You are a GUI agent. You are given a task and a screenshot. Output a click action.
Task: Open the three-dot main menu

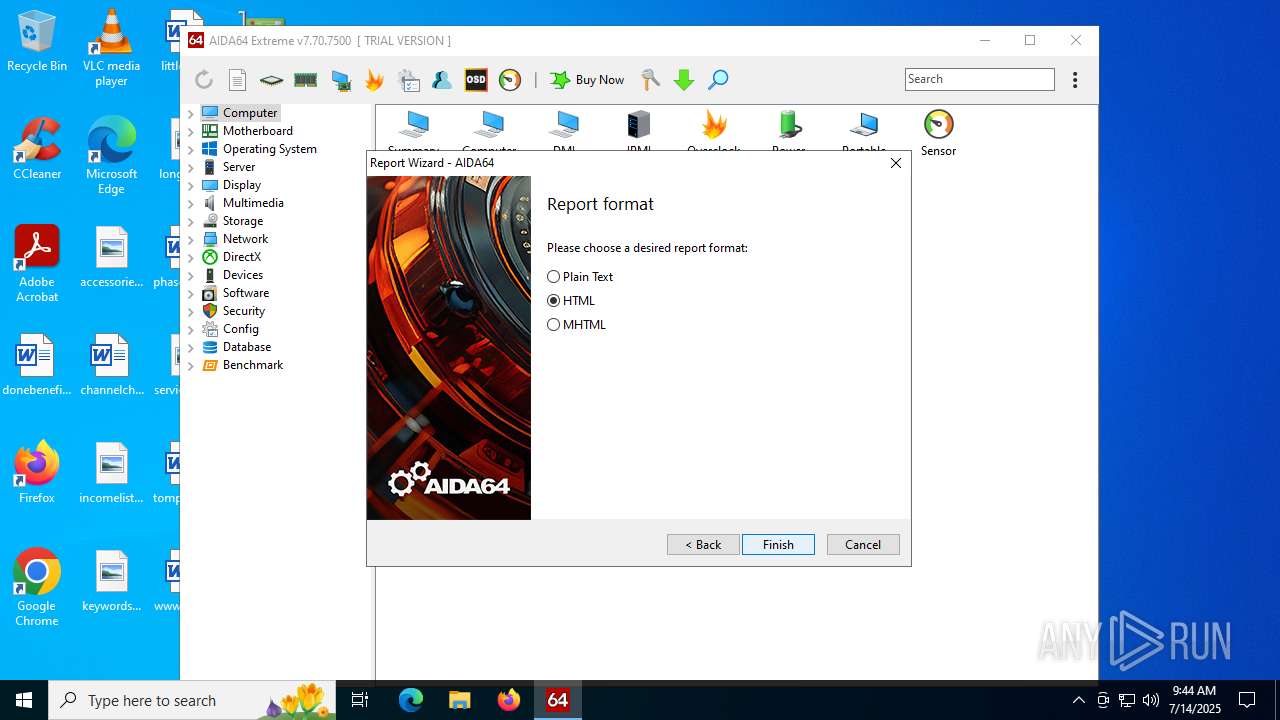click(1075, 80)
